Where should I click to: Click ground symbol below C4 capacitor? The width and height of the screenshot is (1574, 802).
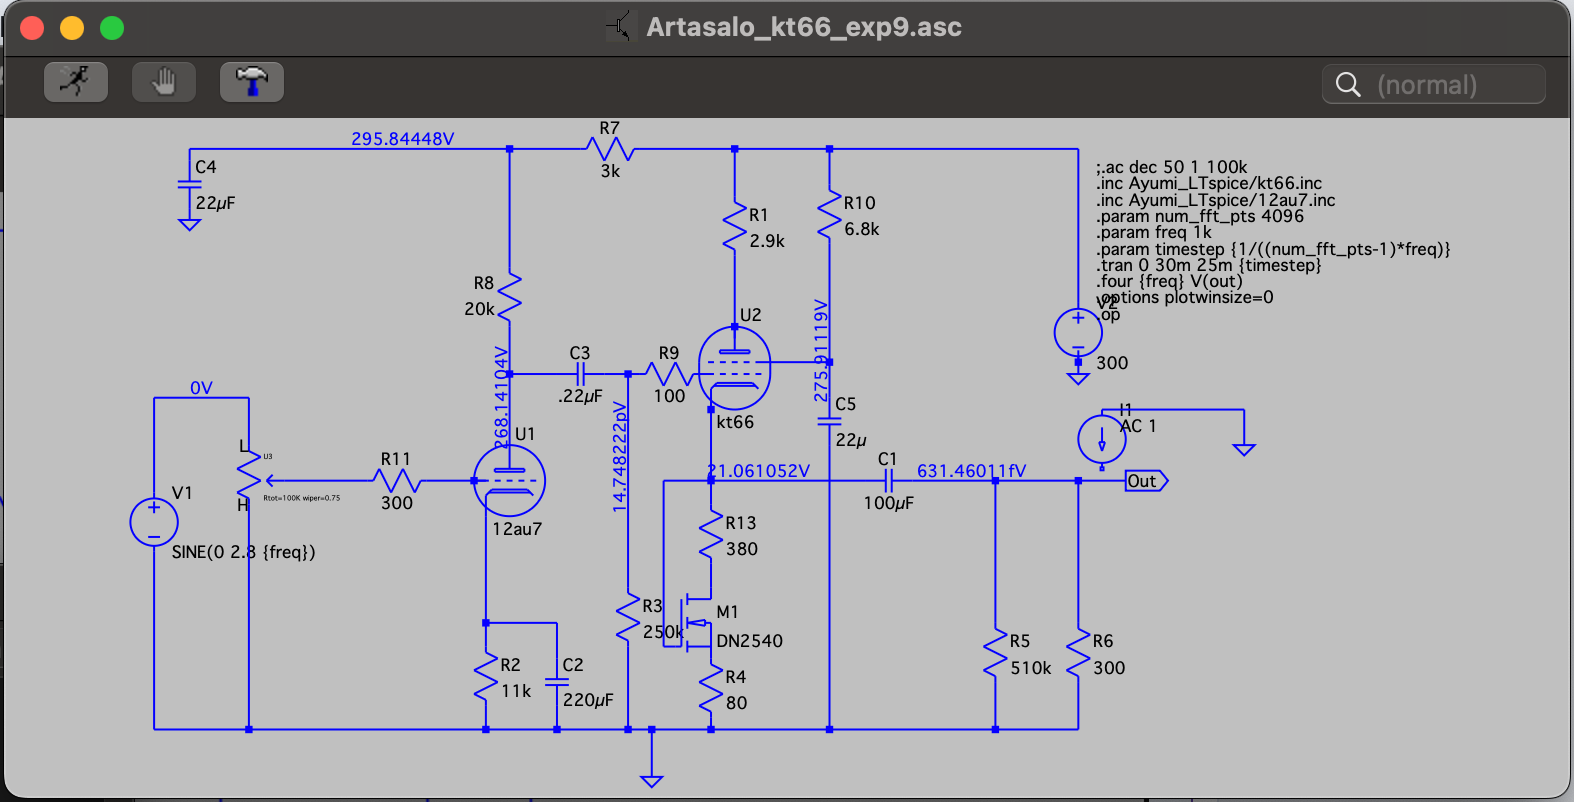189,225
